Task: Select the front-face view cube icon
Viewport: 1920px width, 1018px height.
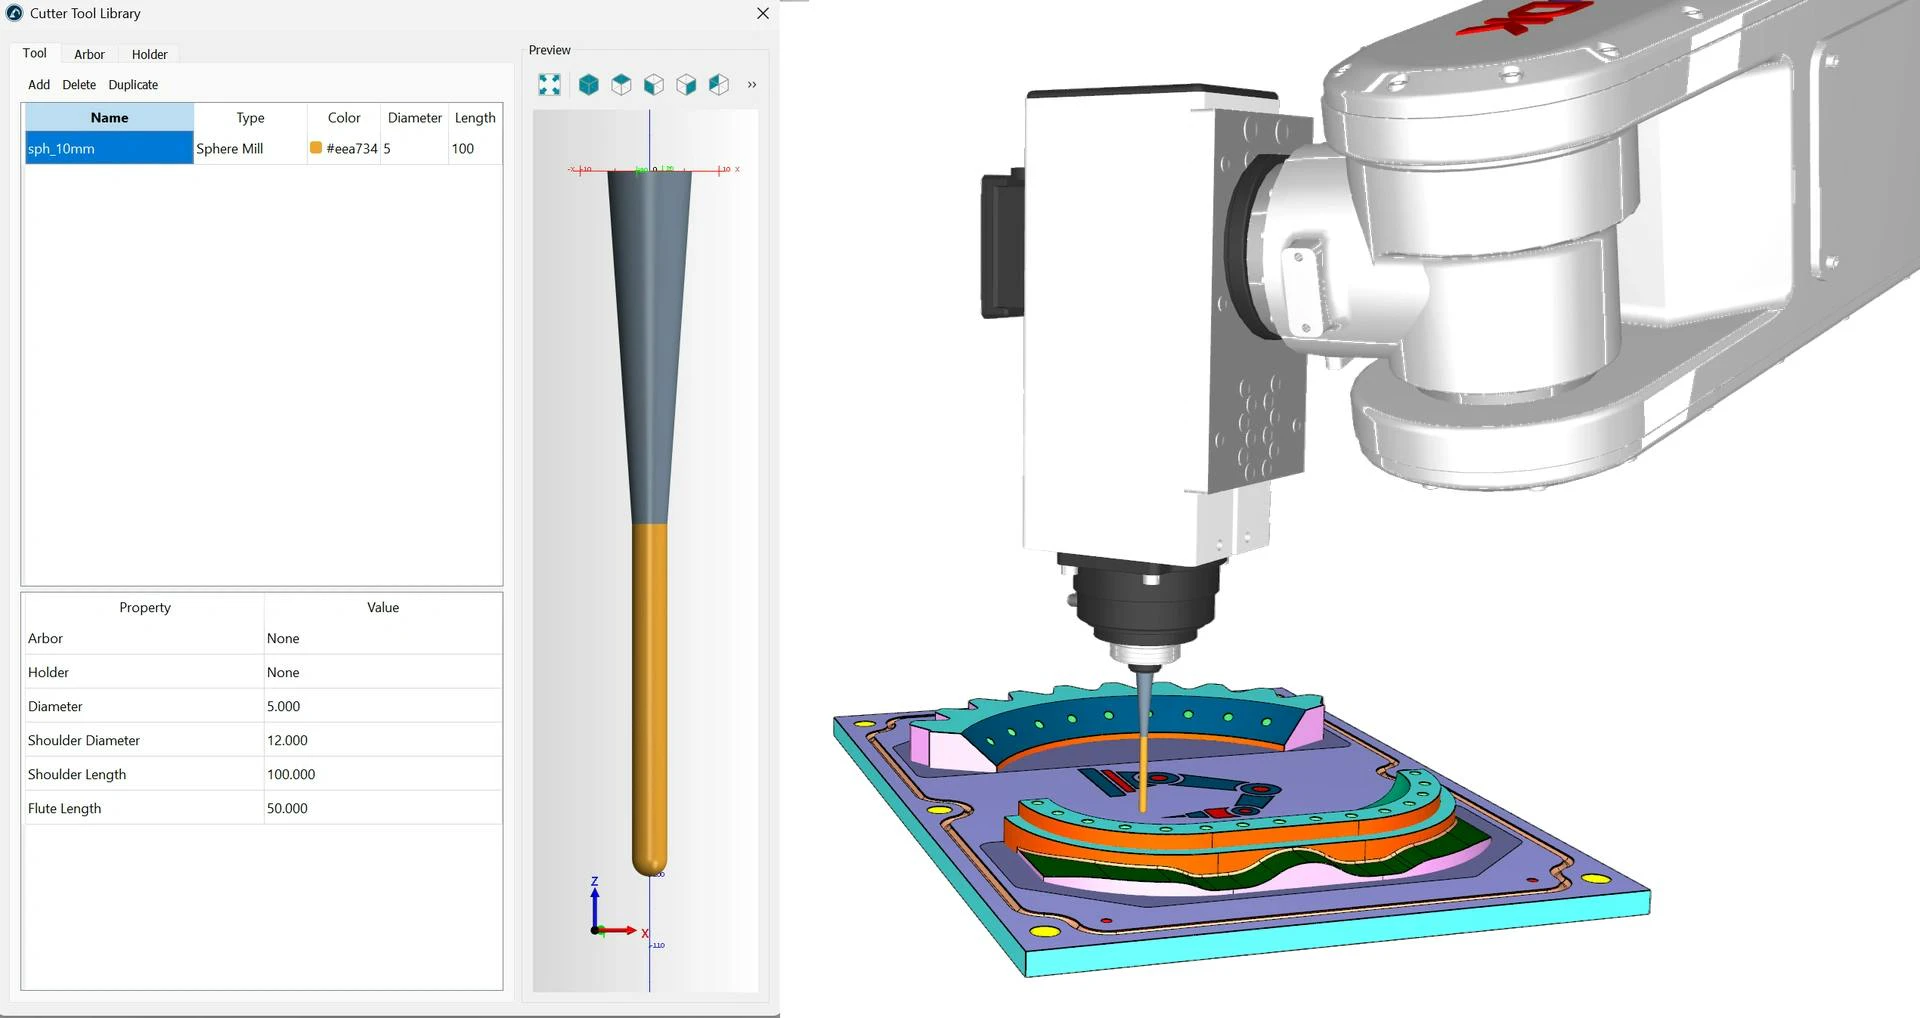Action: (654, 84)
